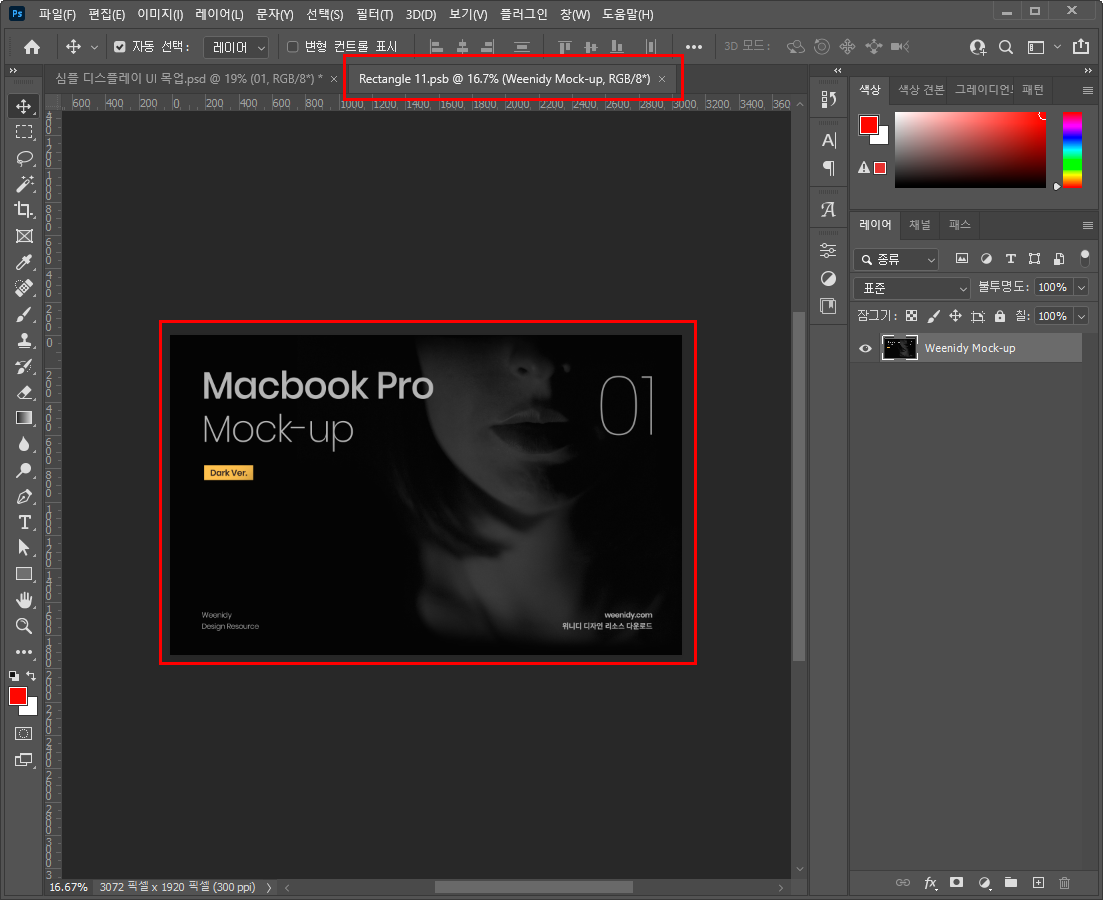Viewport: 1103px width, 900px height.
Task: Toggle Quick Mask mode
Action: 24,733
